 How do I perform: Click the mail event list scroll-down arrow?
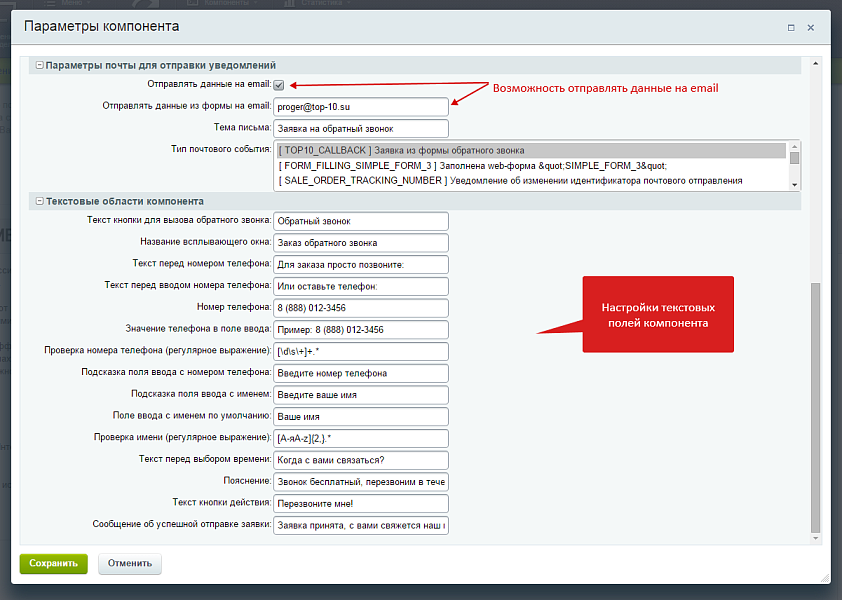794,184
